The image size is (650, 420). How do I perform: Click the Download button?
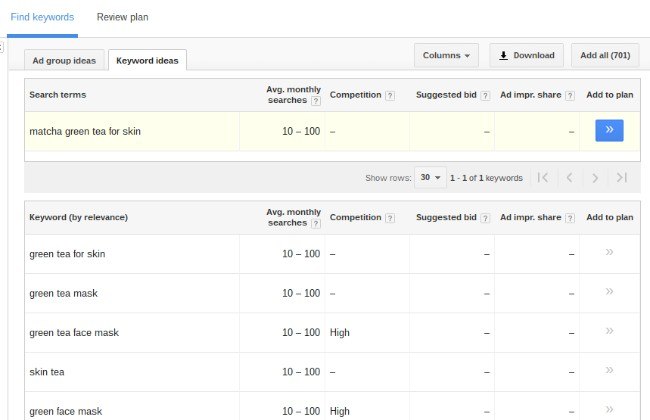(527, 55)
